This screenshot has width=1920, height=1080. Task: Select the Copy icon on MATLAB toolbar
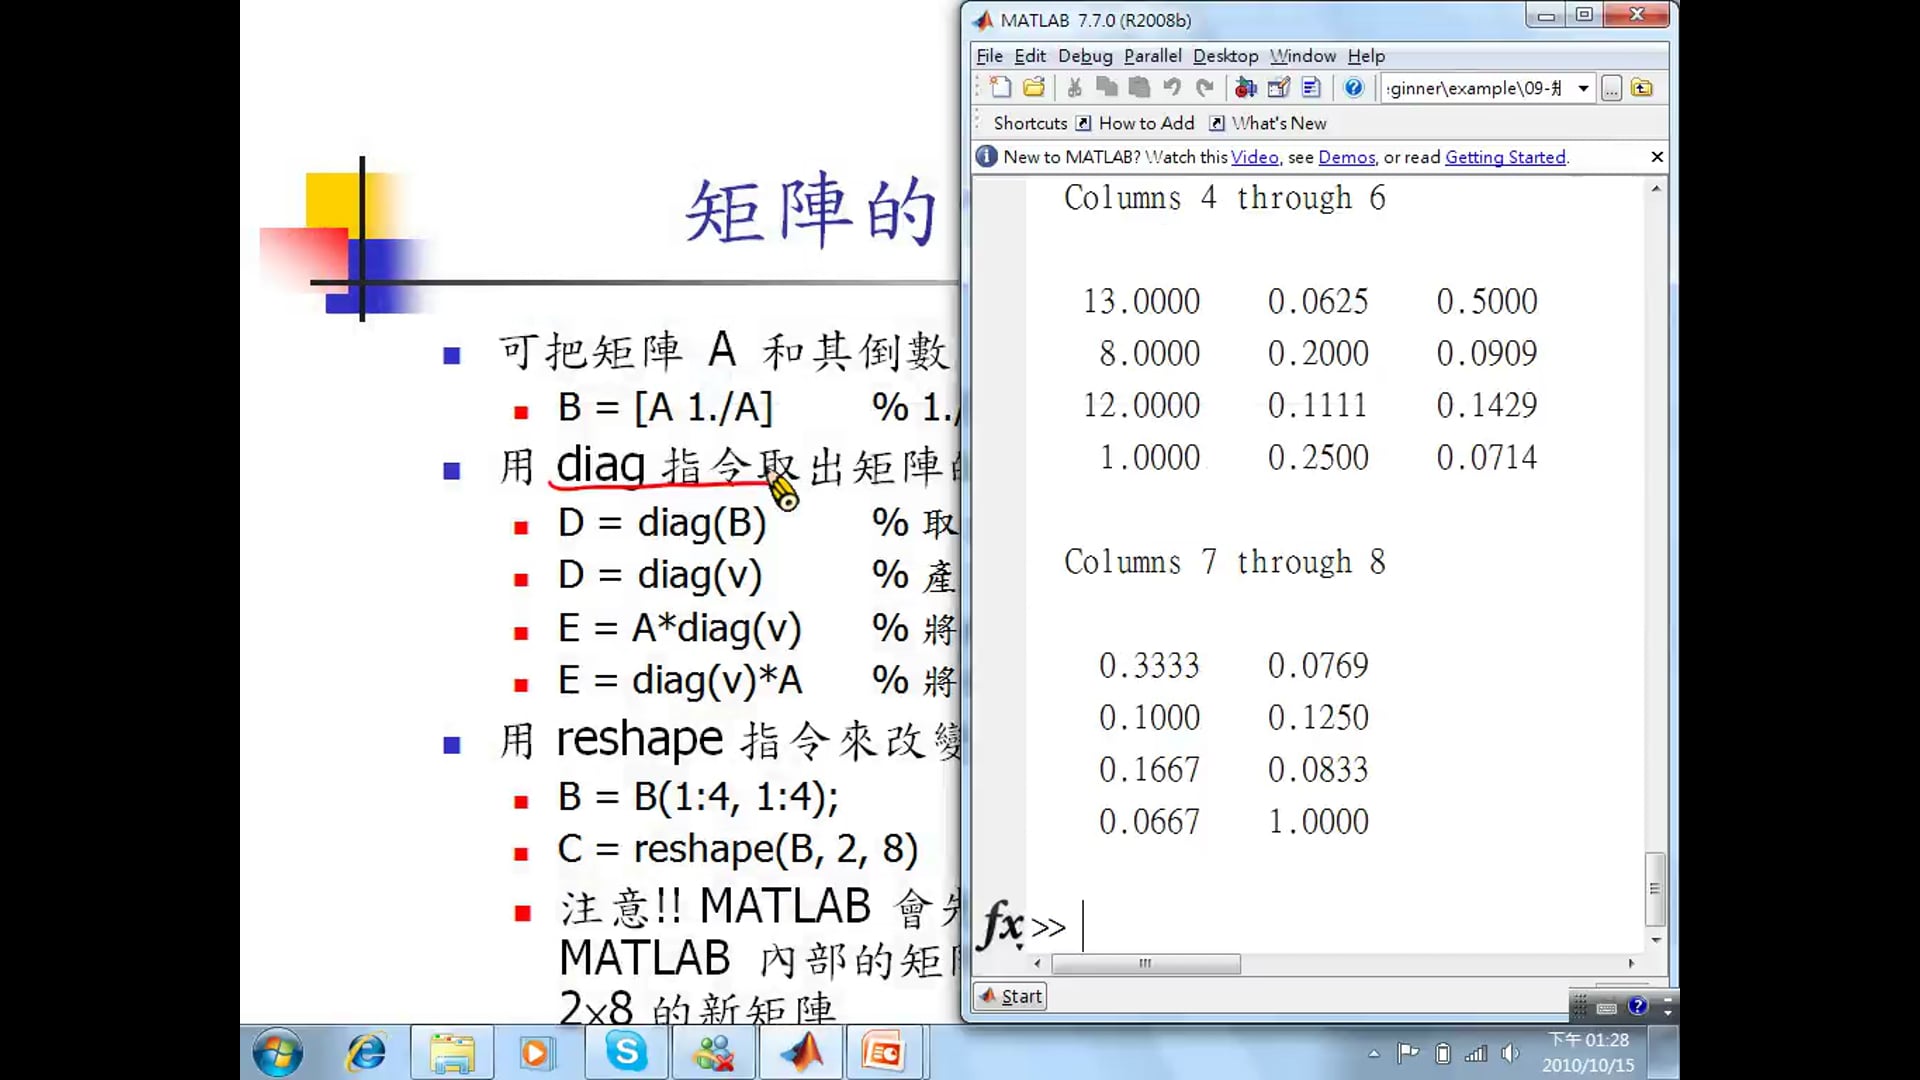tap(1107, 88)
